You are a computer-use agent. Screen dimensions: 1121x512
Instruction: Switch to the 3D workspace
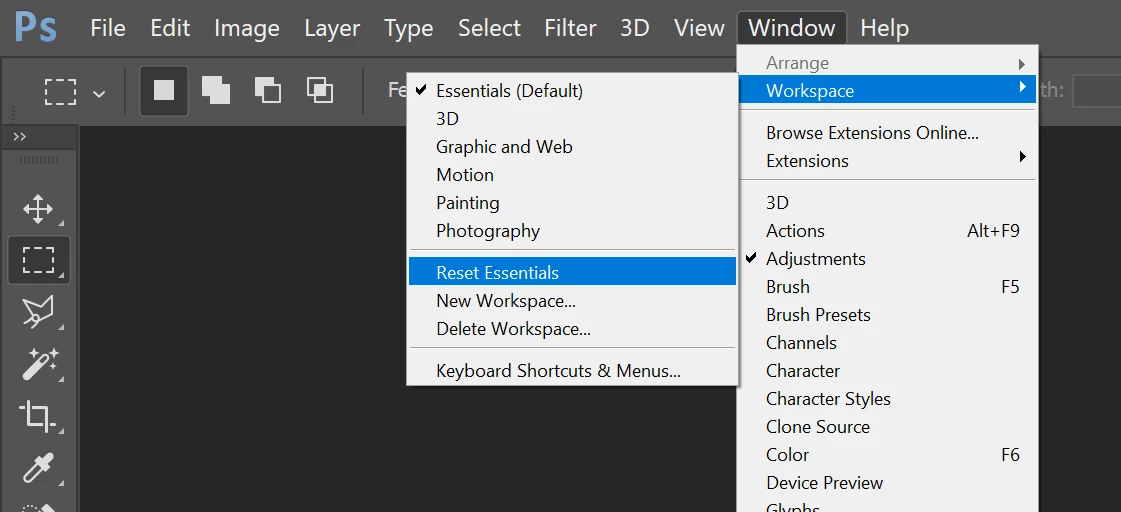572,119
